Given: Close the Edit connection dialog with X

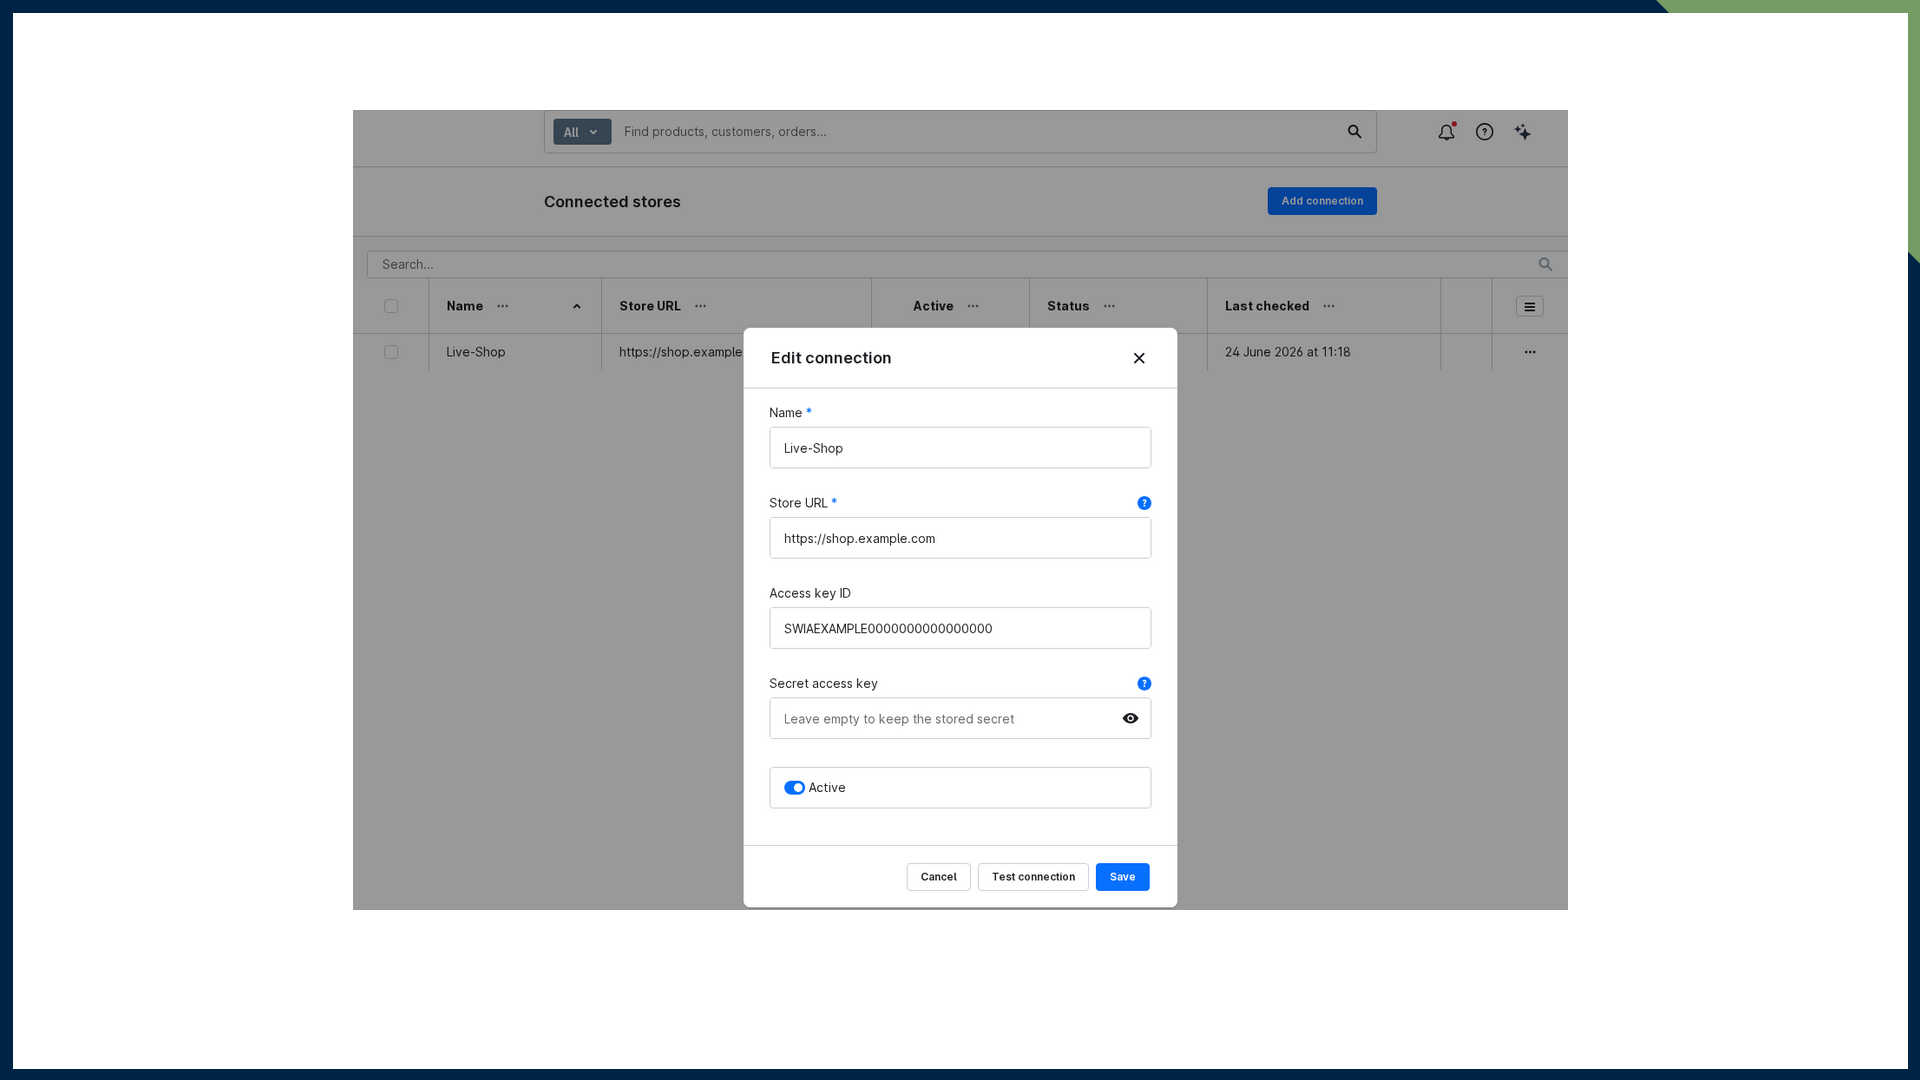Looking at the screenshot, I should click(x=1139, y=358).
